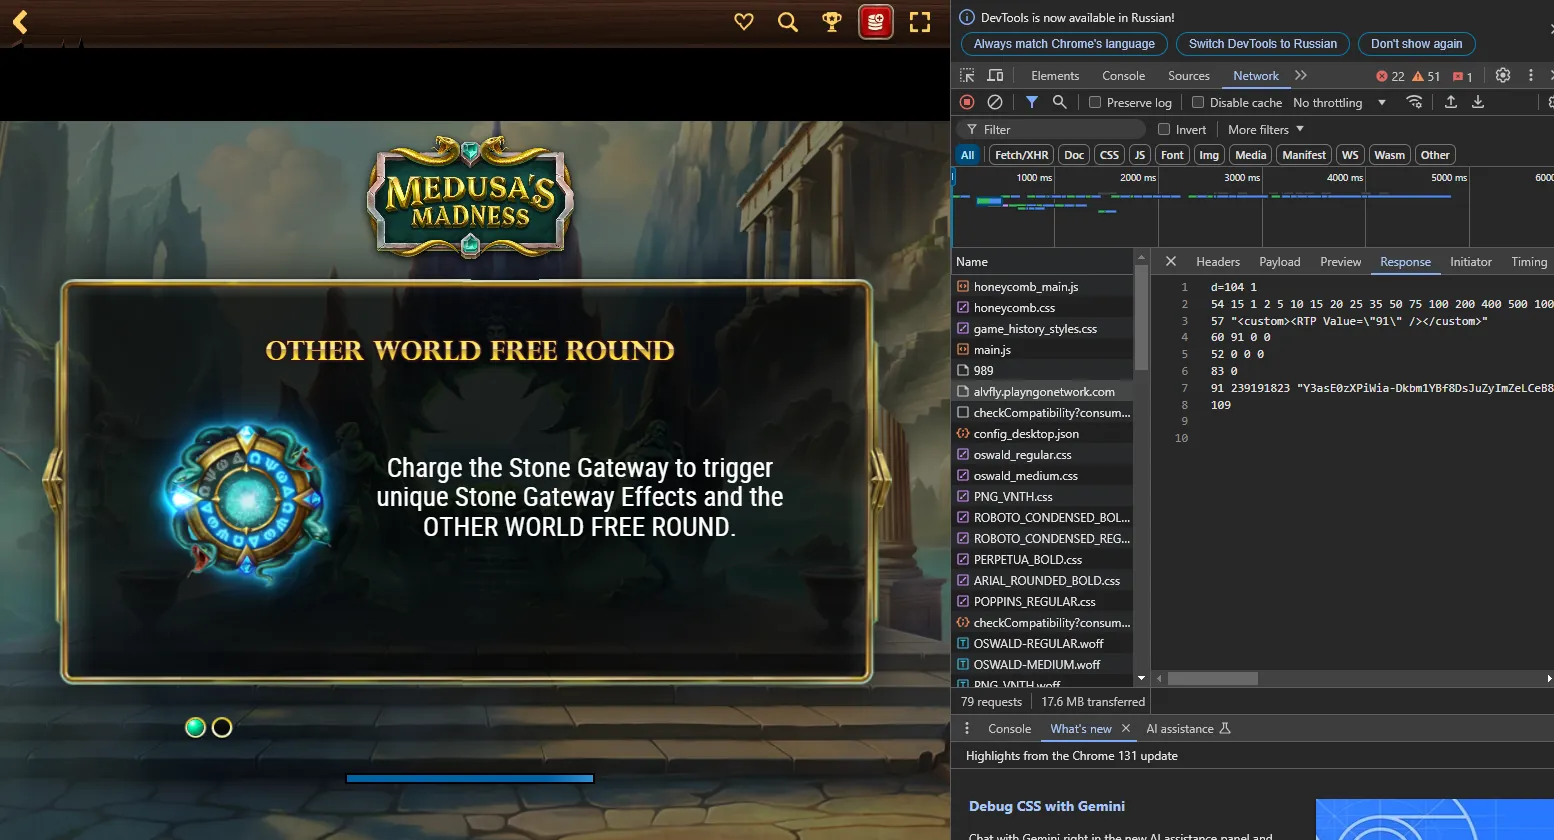Screen dimensions: 1554x840
Task: Previous slide arrow on game info panel
Action: coord(52,481)
